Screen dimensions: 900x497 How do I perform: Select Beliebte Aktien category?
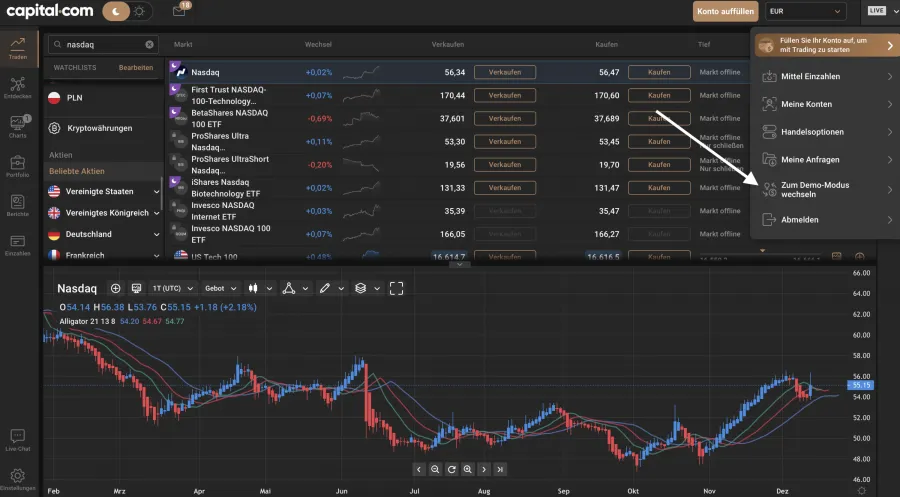tap(103, 171)
